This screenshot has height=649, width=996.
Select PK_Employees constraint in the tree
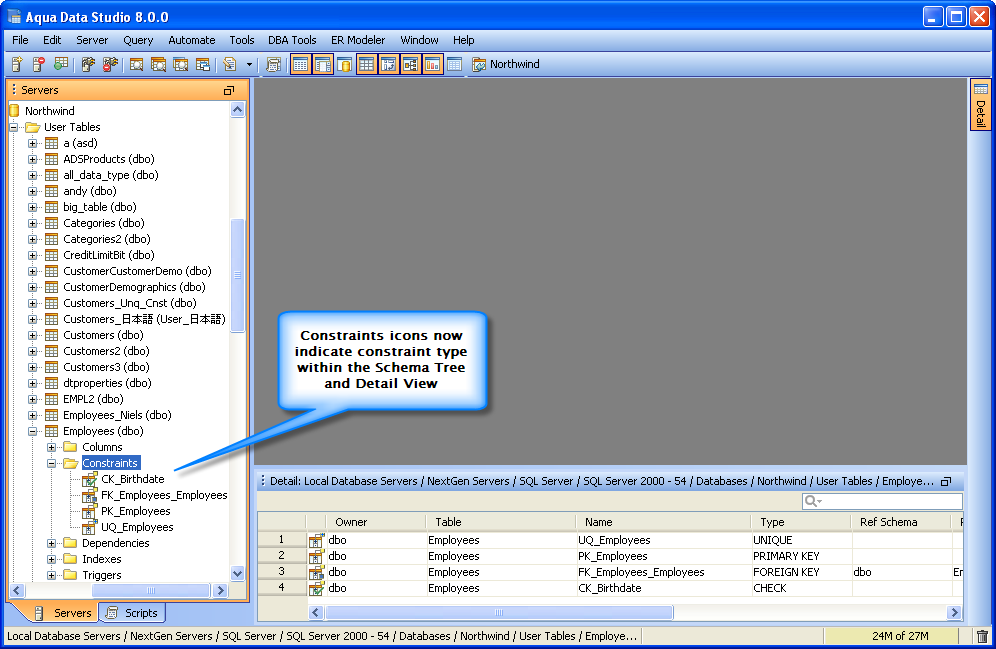click(136, 511)
